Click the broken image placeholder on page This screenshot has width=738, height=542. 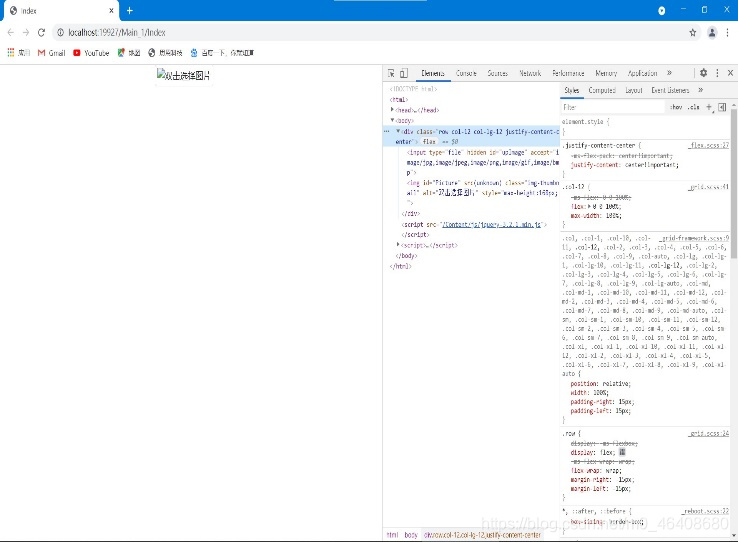[184, 75]
